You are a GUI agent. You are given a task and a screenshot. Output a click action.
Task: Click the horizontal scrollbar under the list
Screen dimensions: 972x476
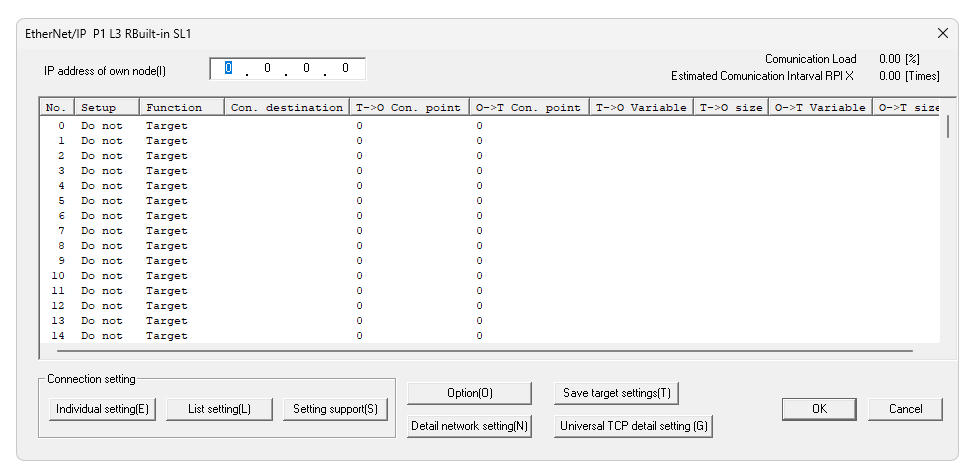485,351
